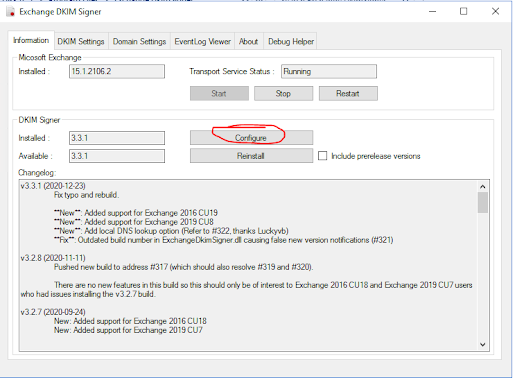
Task: Click the Start transport service button
Action: pyautogui.click(x=219, y=93)
